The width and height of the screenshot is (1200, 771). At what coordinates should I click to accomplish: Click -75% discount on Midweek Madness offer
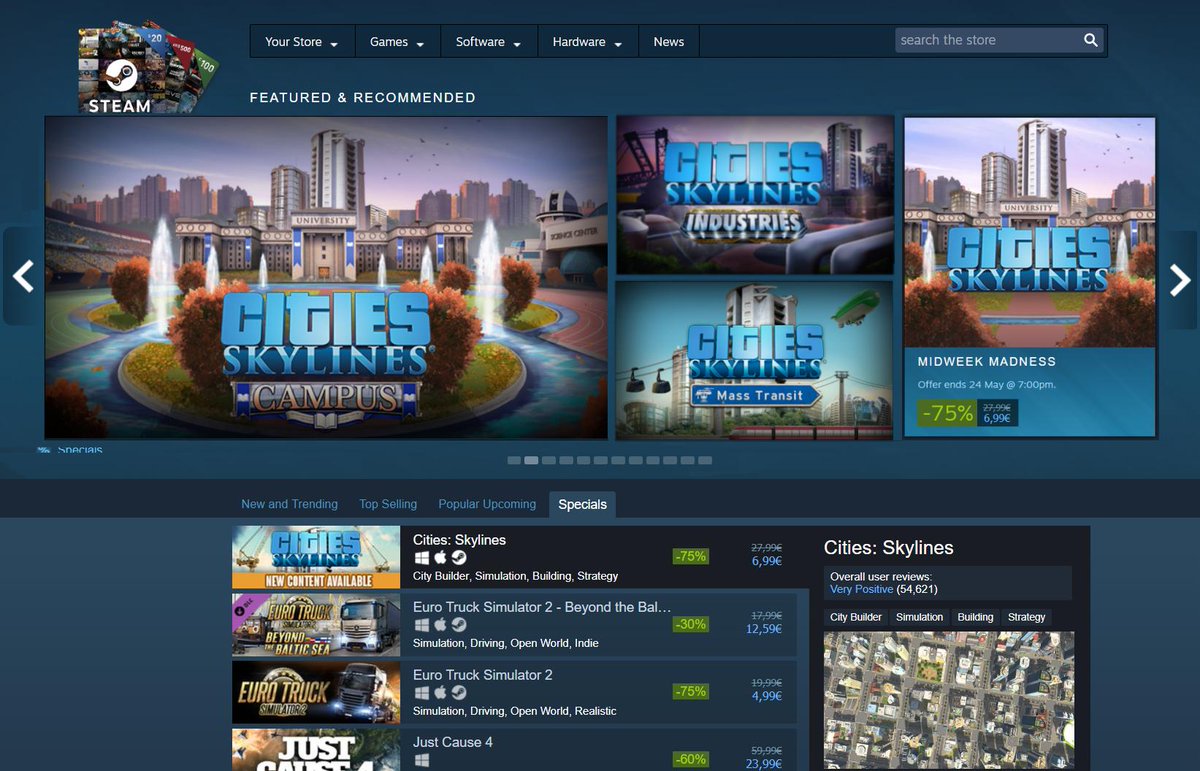coord(947,413)
